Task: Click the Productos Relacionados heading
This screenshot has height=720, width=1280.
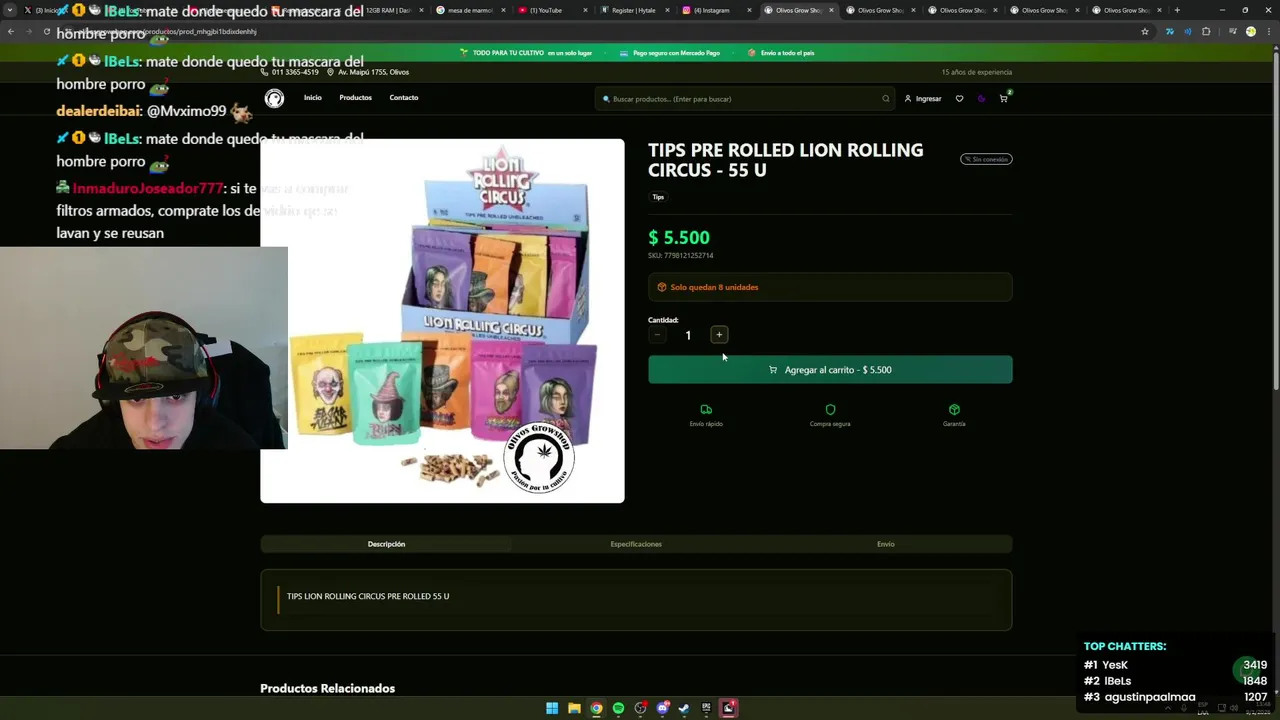Action: tap(327, 688)
